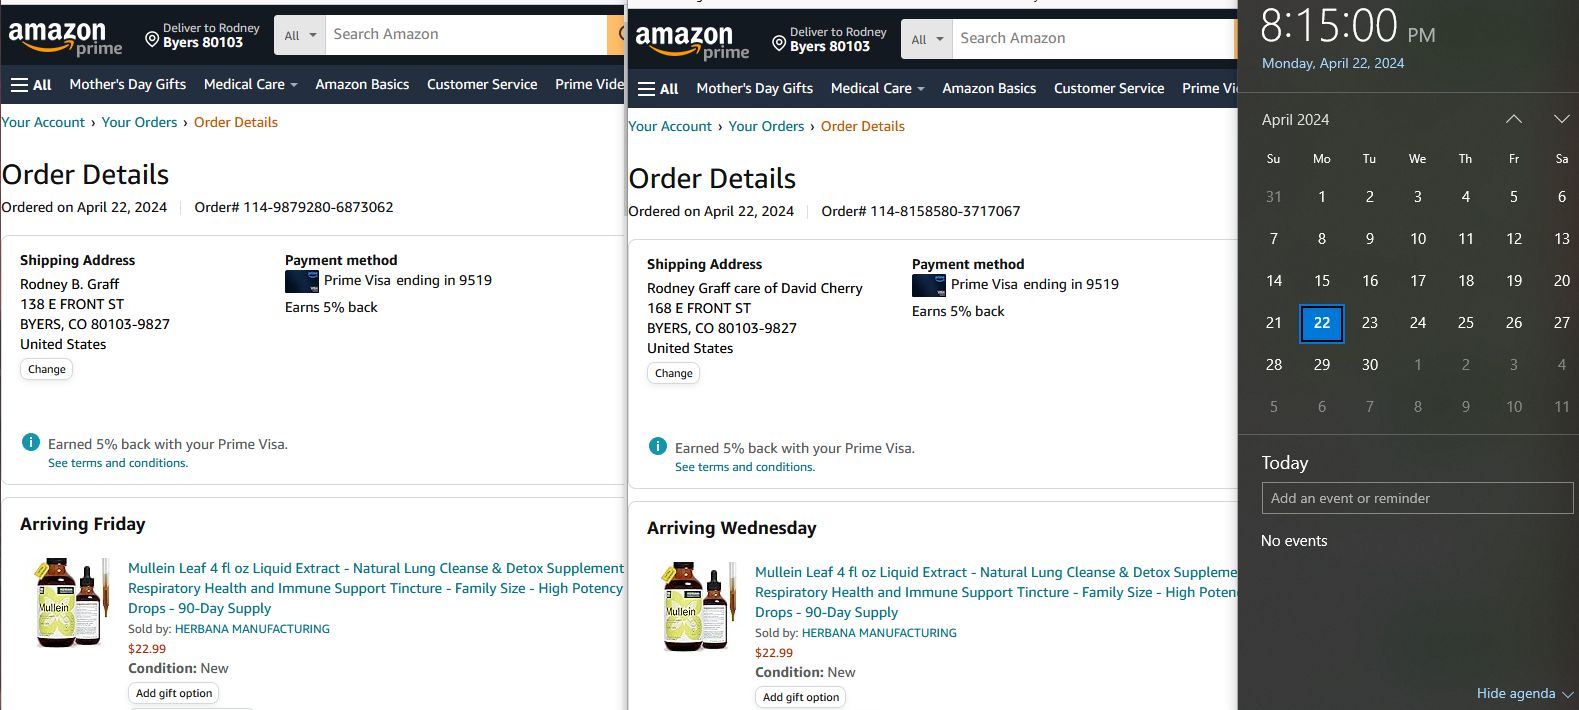1579x710 pixels.
Task: Open the All search category dropdown in the left window
Action: (299, 35)
